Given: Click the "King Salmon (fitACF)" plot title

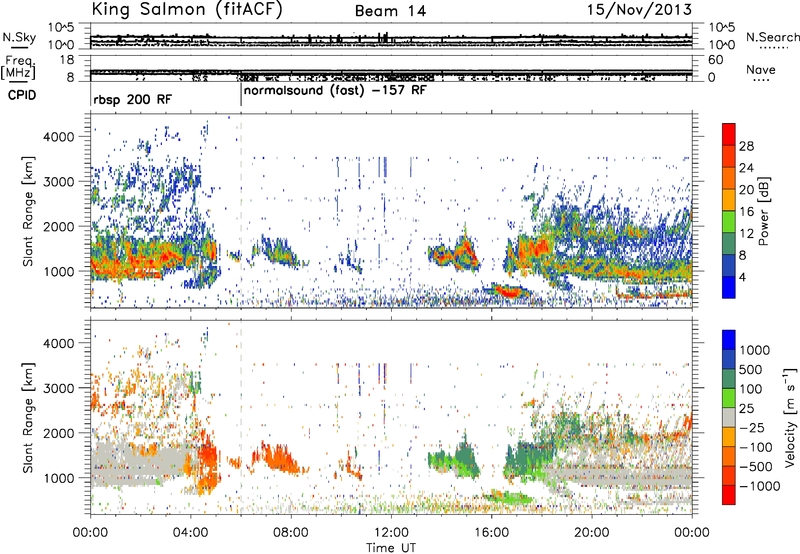Looking at the screenshot, I should [187, 10].
